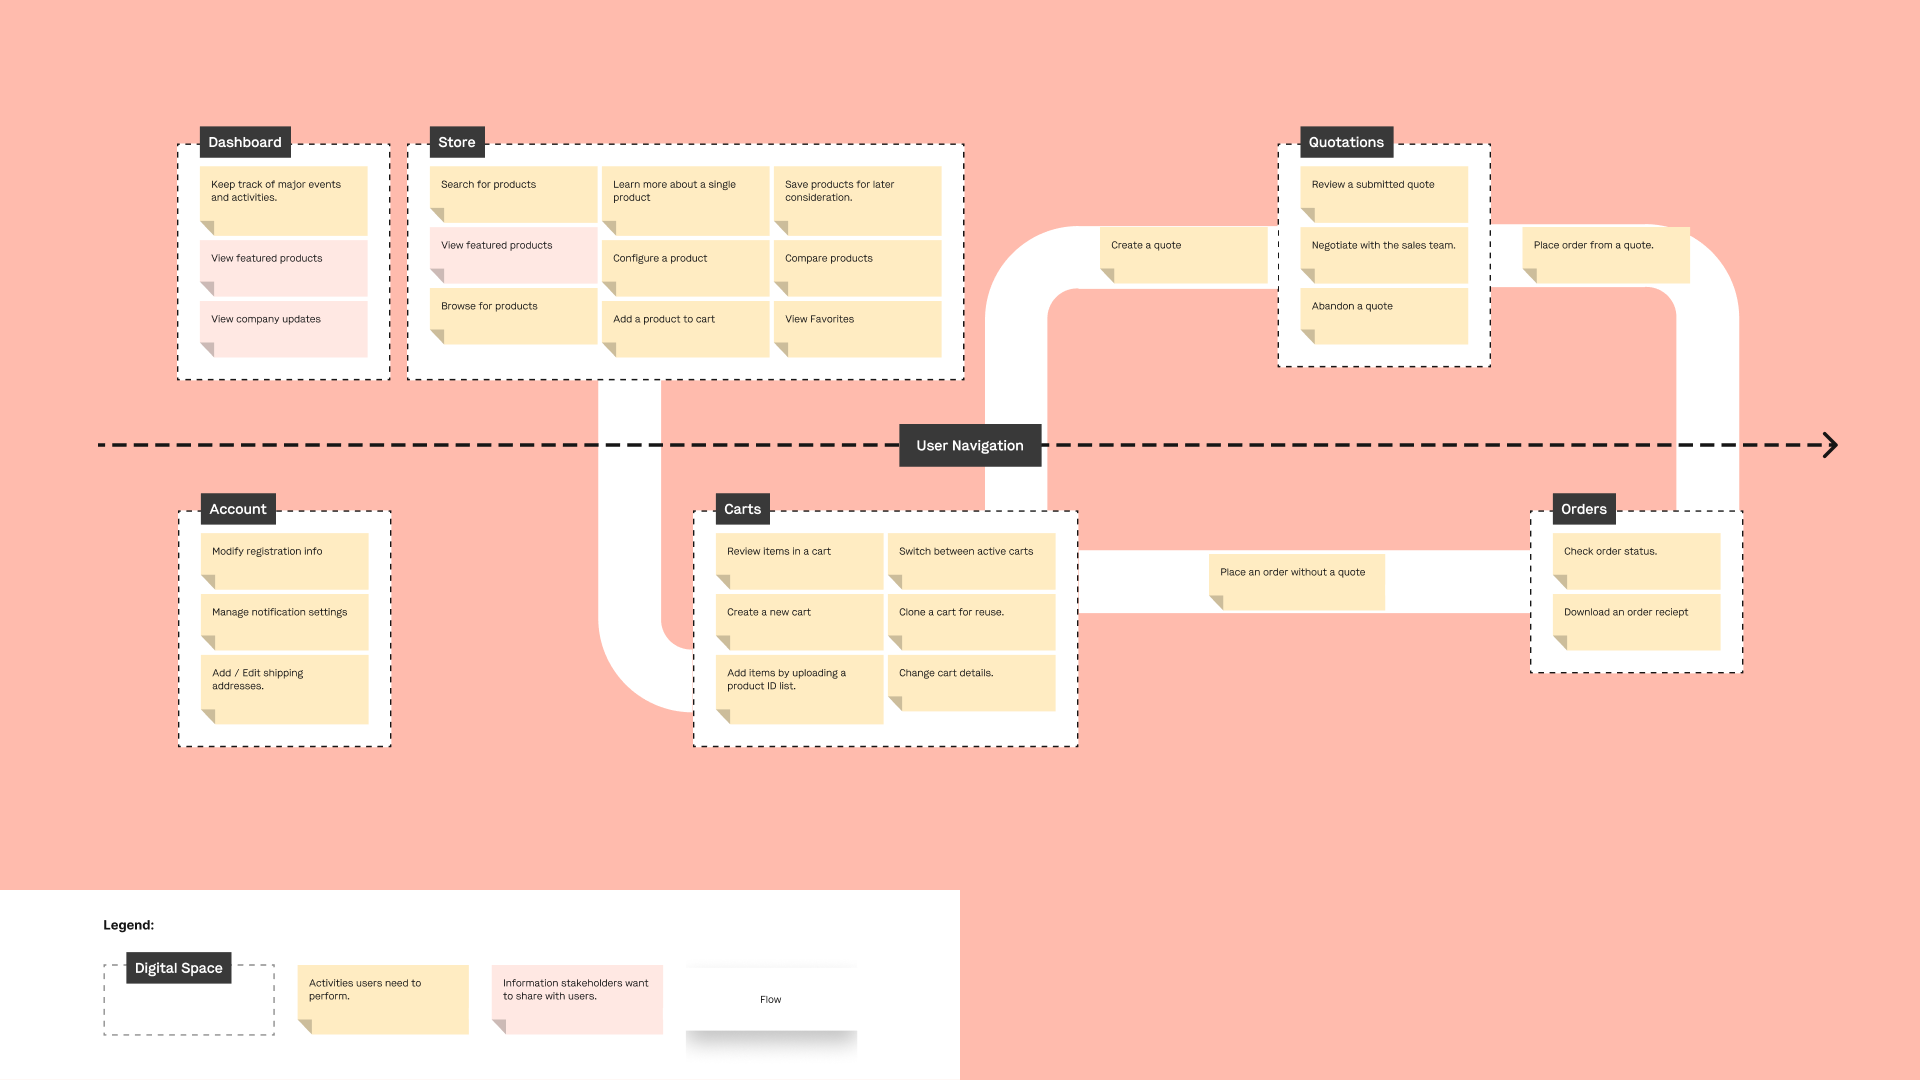Click the Account digital space icon
This screenshot has height=1080, width=1920.
(235, 509)
